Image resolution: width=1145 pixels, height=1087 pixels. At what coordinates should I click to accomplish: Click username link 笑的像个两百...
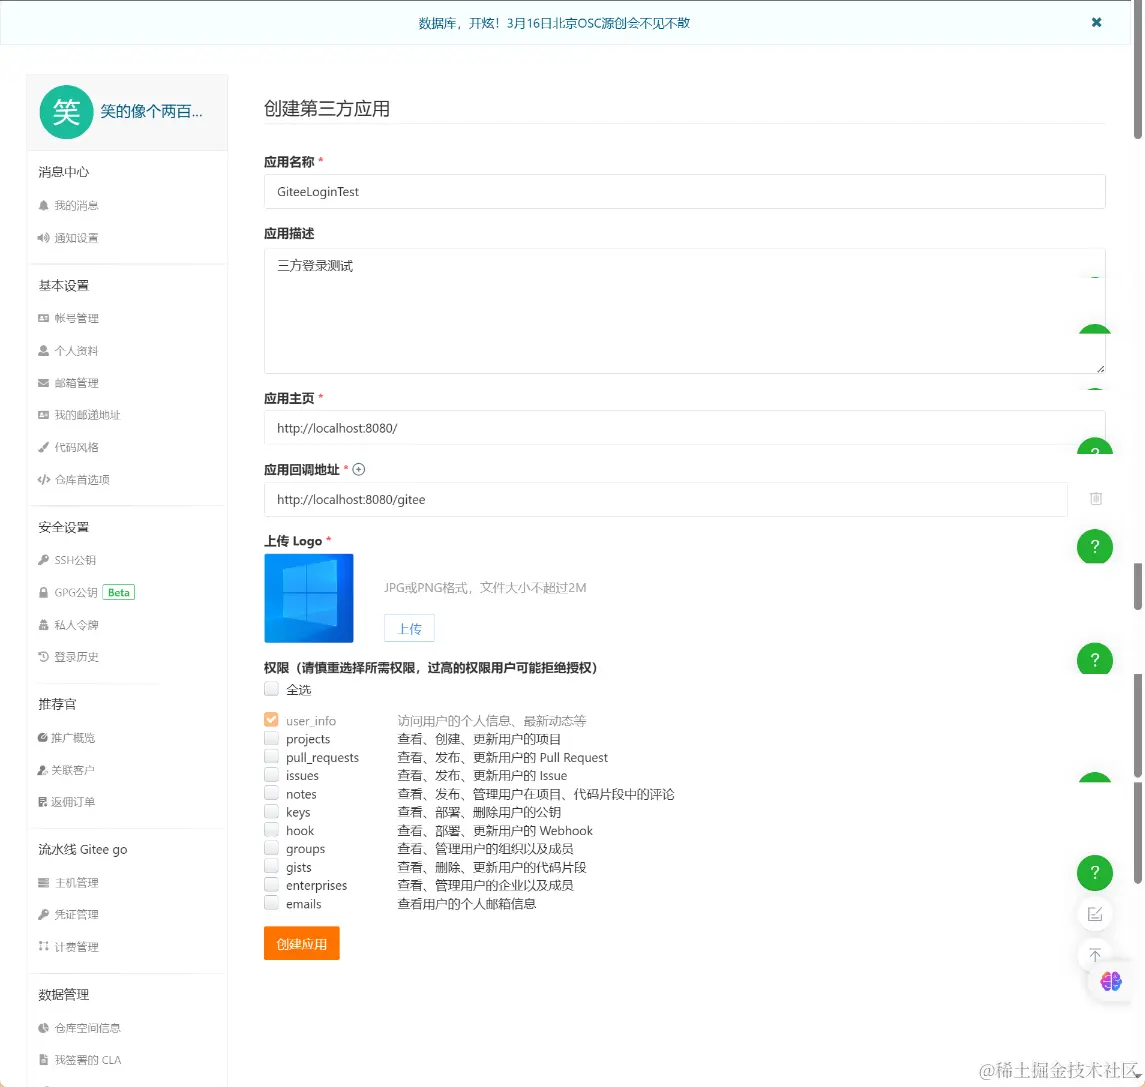click(x=151, y=112)
